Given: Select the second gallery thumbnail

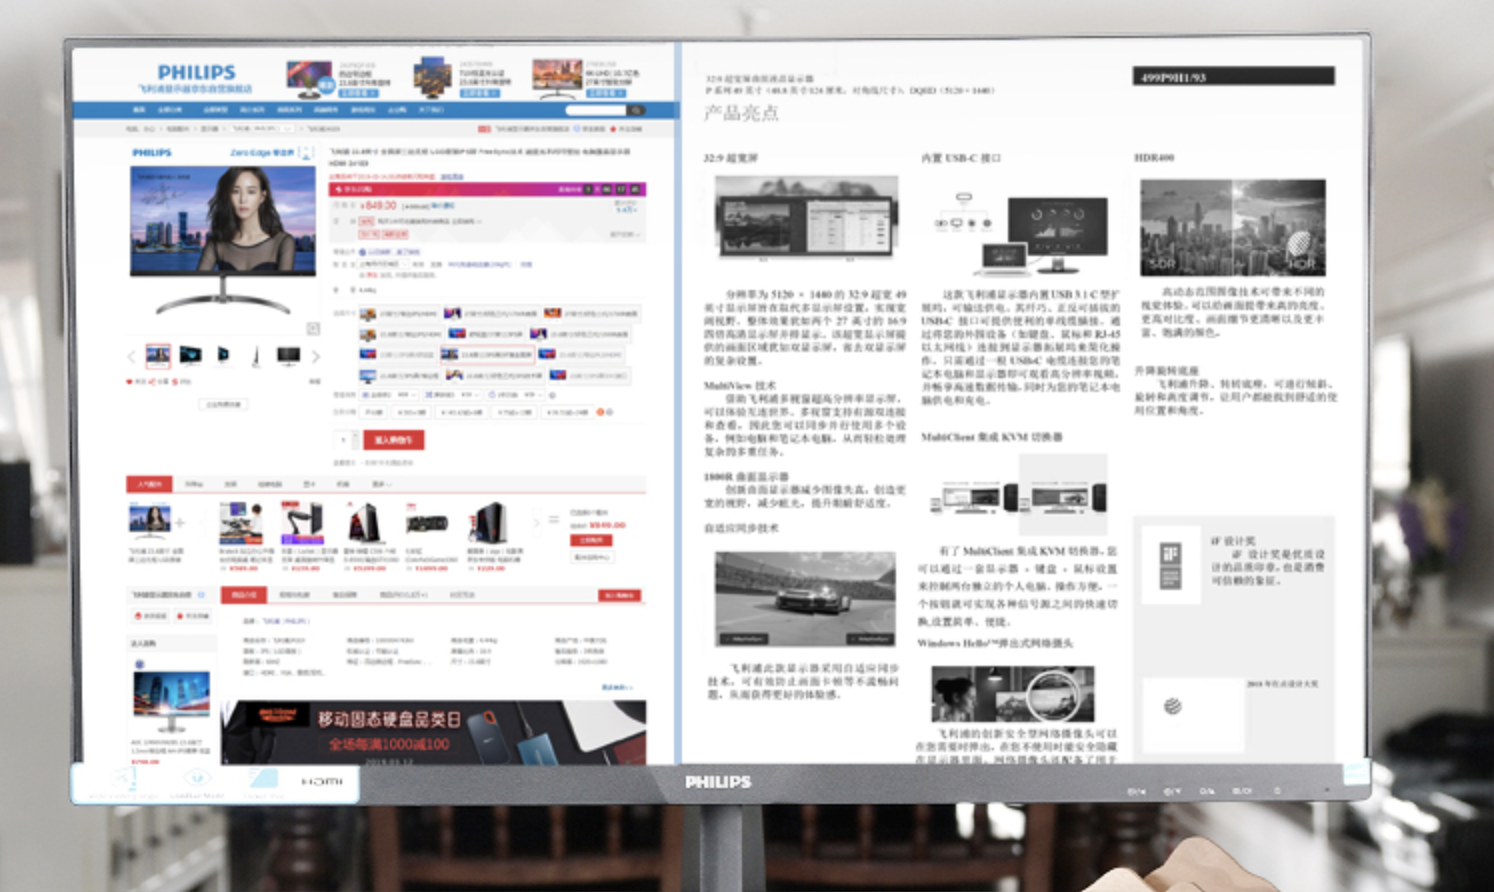Looking at the screenshot, I should [191, 355].
